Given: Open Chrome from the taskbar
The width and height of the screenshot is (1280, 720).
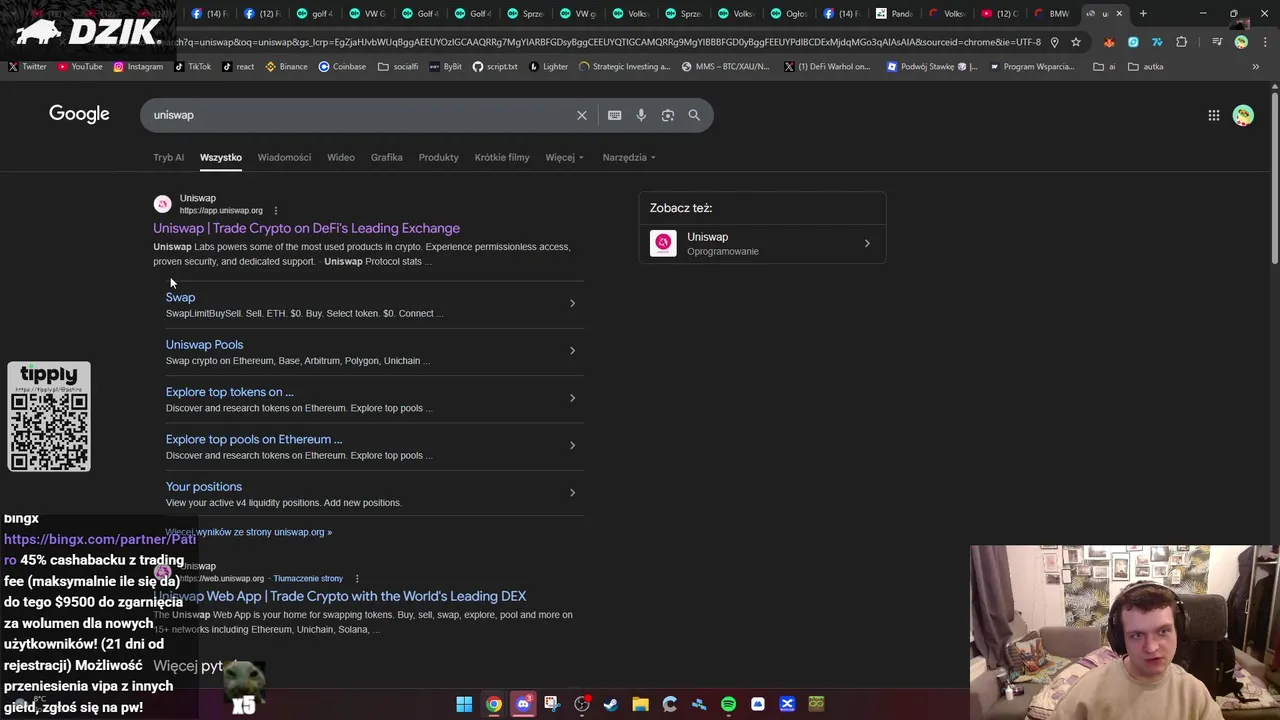Looking at the screenshot, I should (494, 704).
